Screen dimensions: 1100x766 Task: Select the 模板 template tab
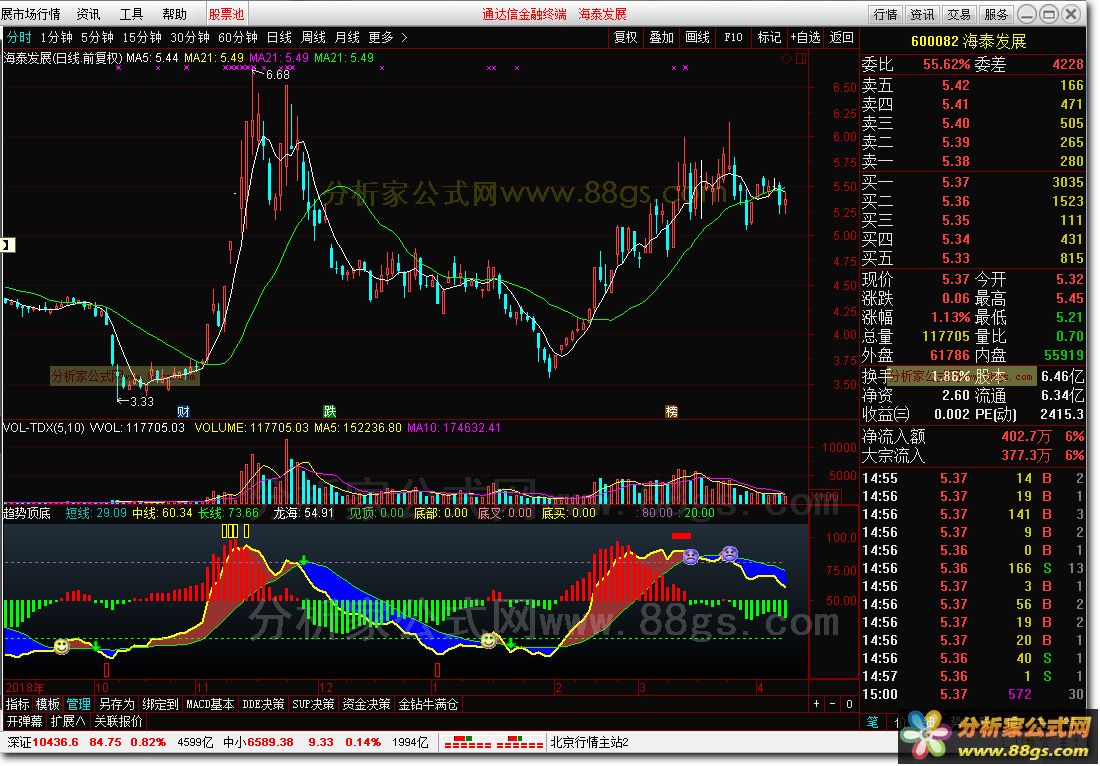[48, 704]
